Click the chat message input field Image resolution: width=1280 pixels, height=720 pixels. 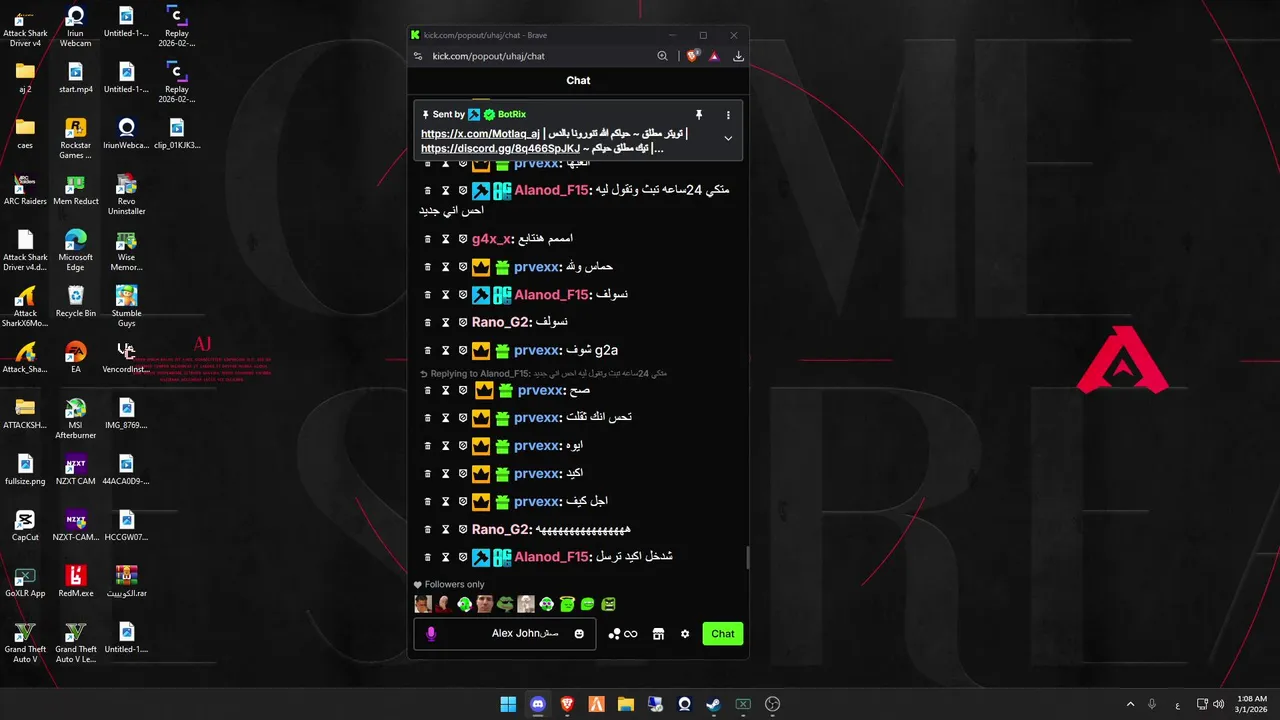coord(505,634)
